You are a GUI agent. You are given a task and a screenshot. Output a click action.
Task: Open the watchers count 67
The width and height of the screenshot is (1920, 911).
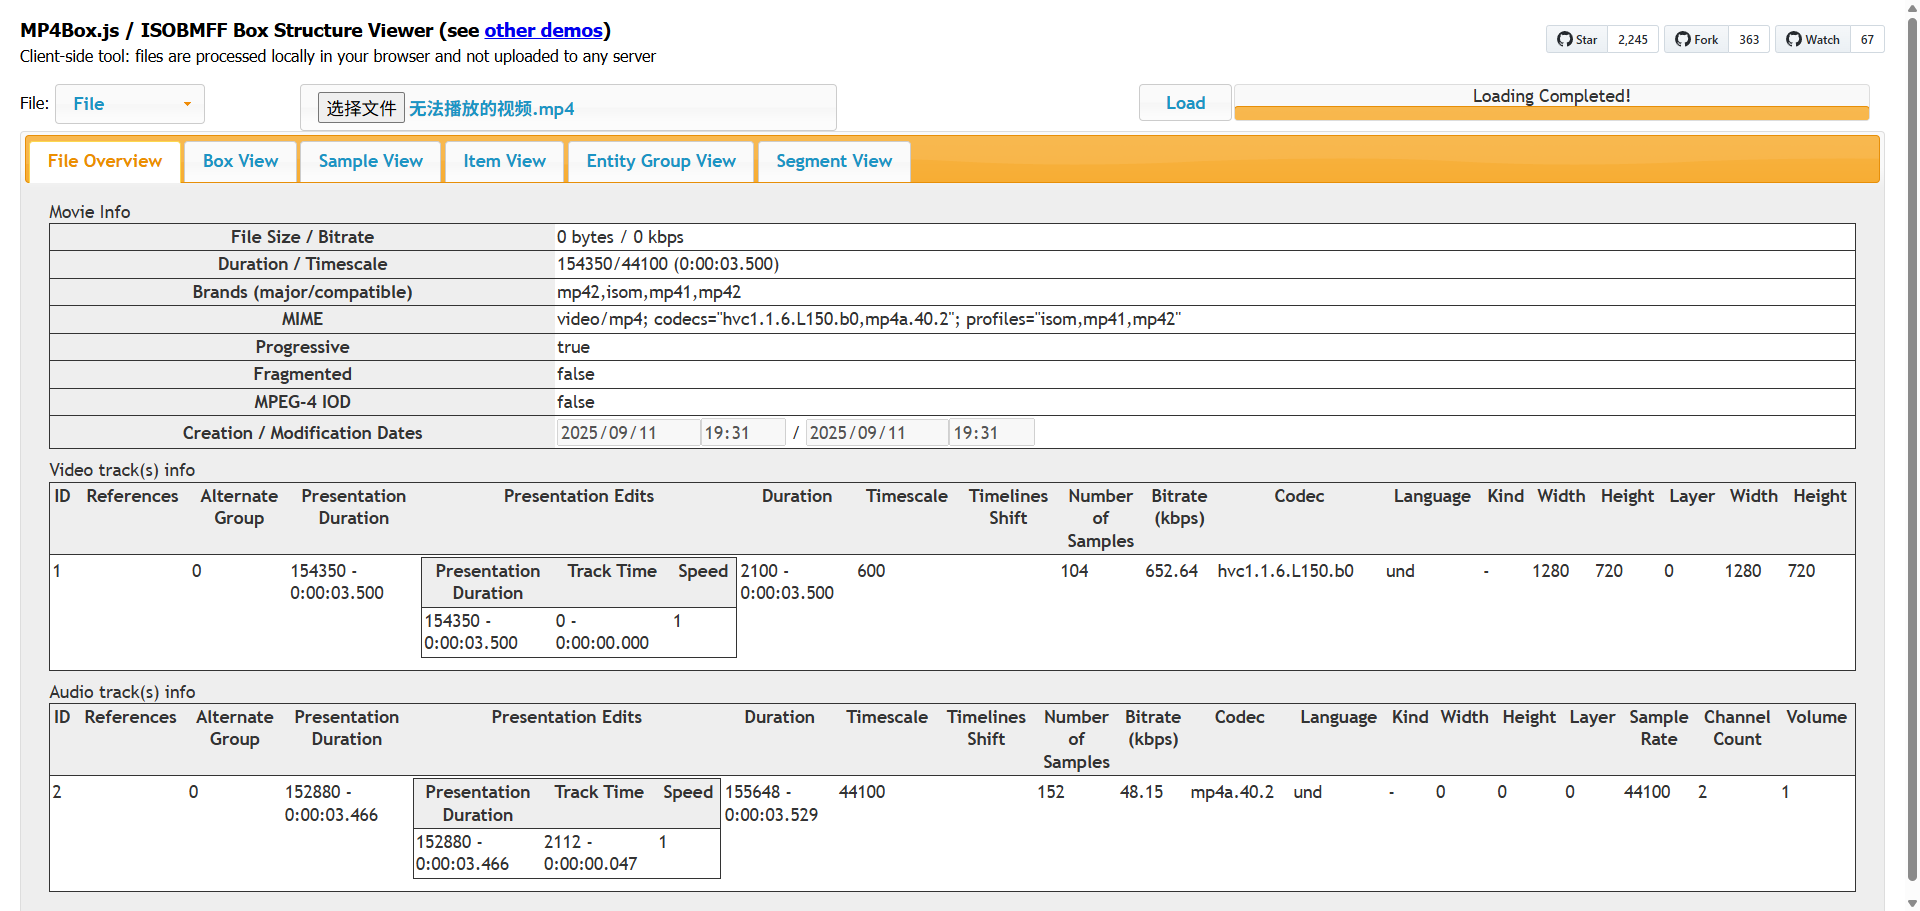point(1867,40)
